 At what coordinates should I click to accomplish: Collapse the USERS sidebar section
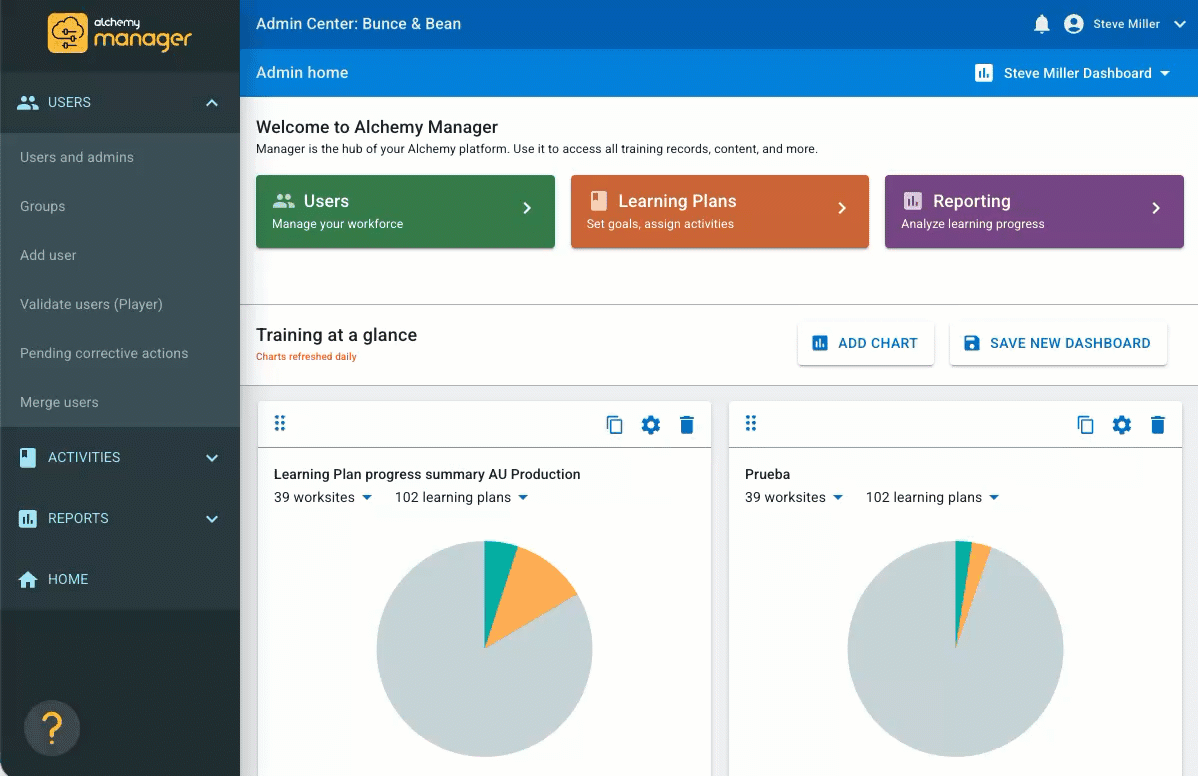click(x=212, y=103)
